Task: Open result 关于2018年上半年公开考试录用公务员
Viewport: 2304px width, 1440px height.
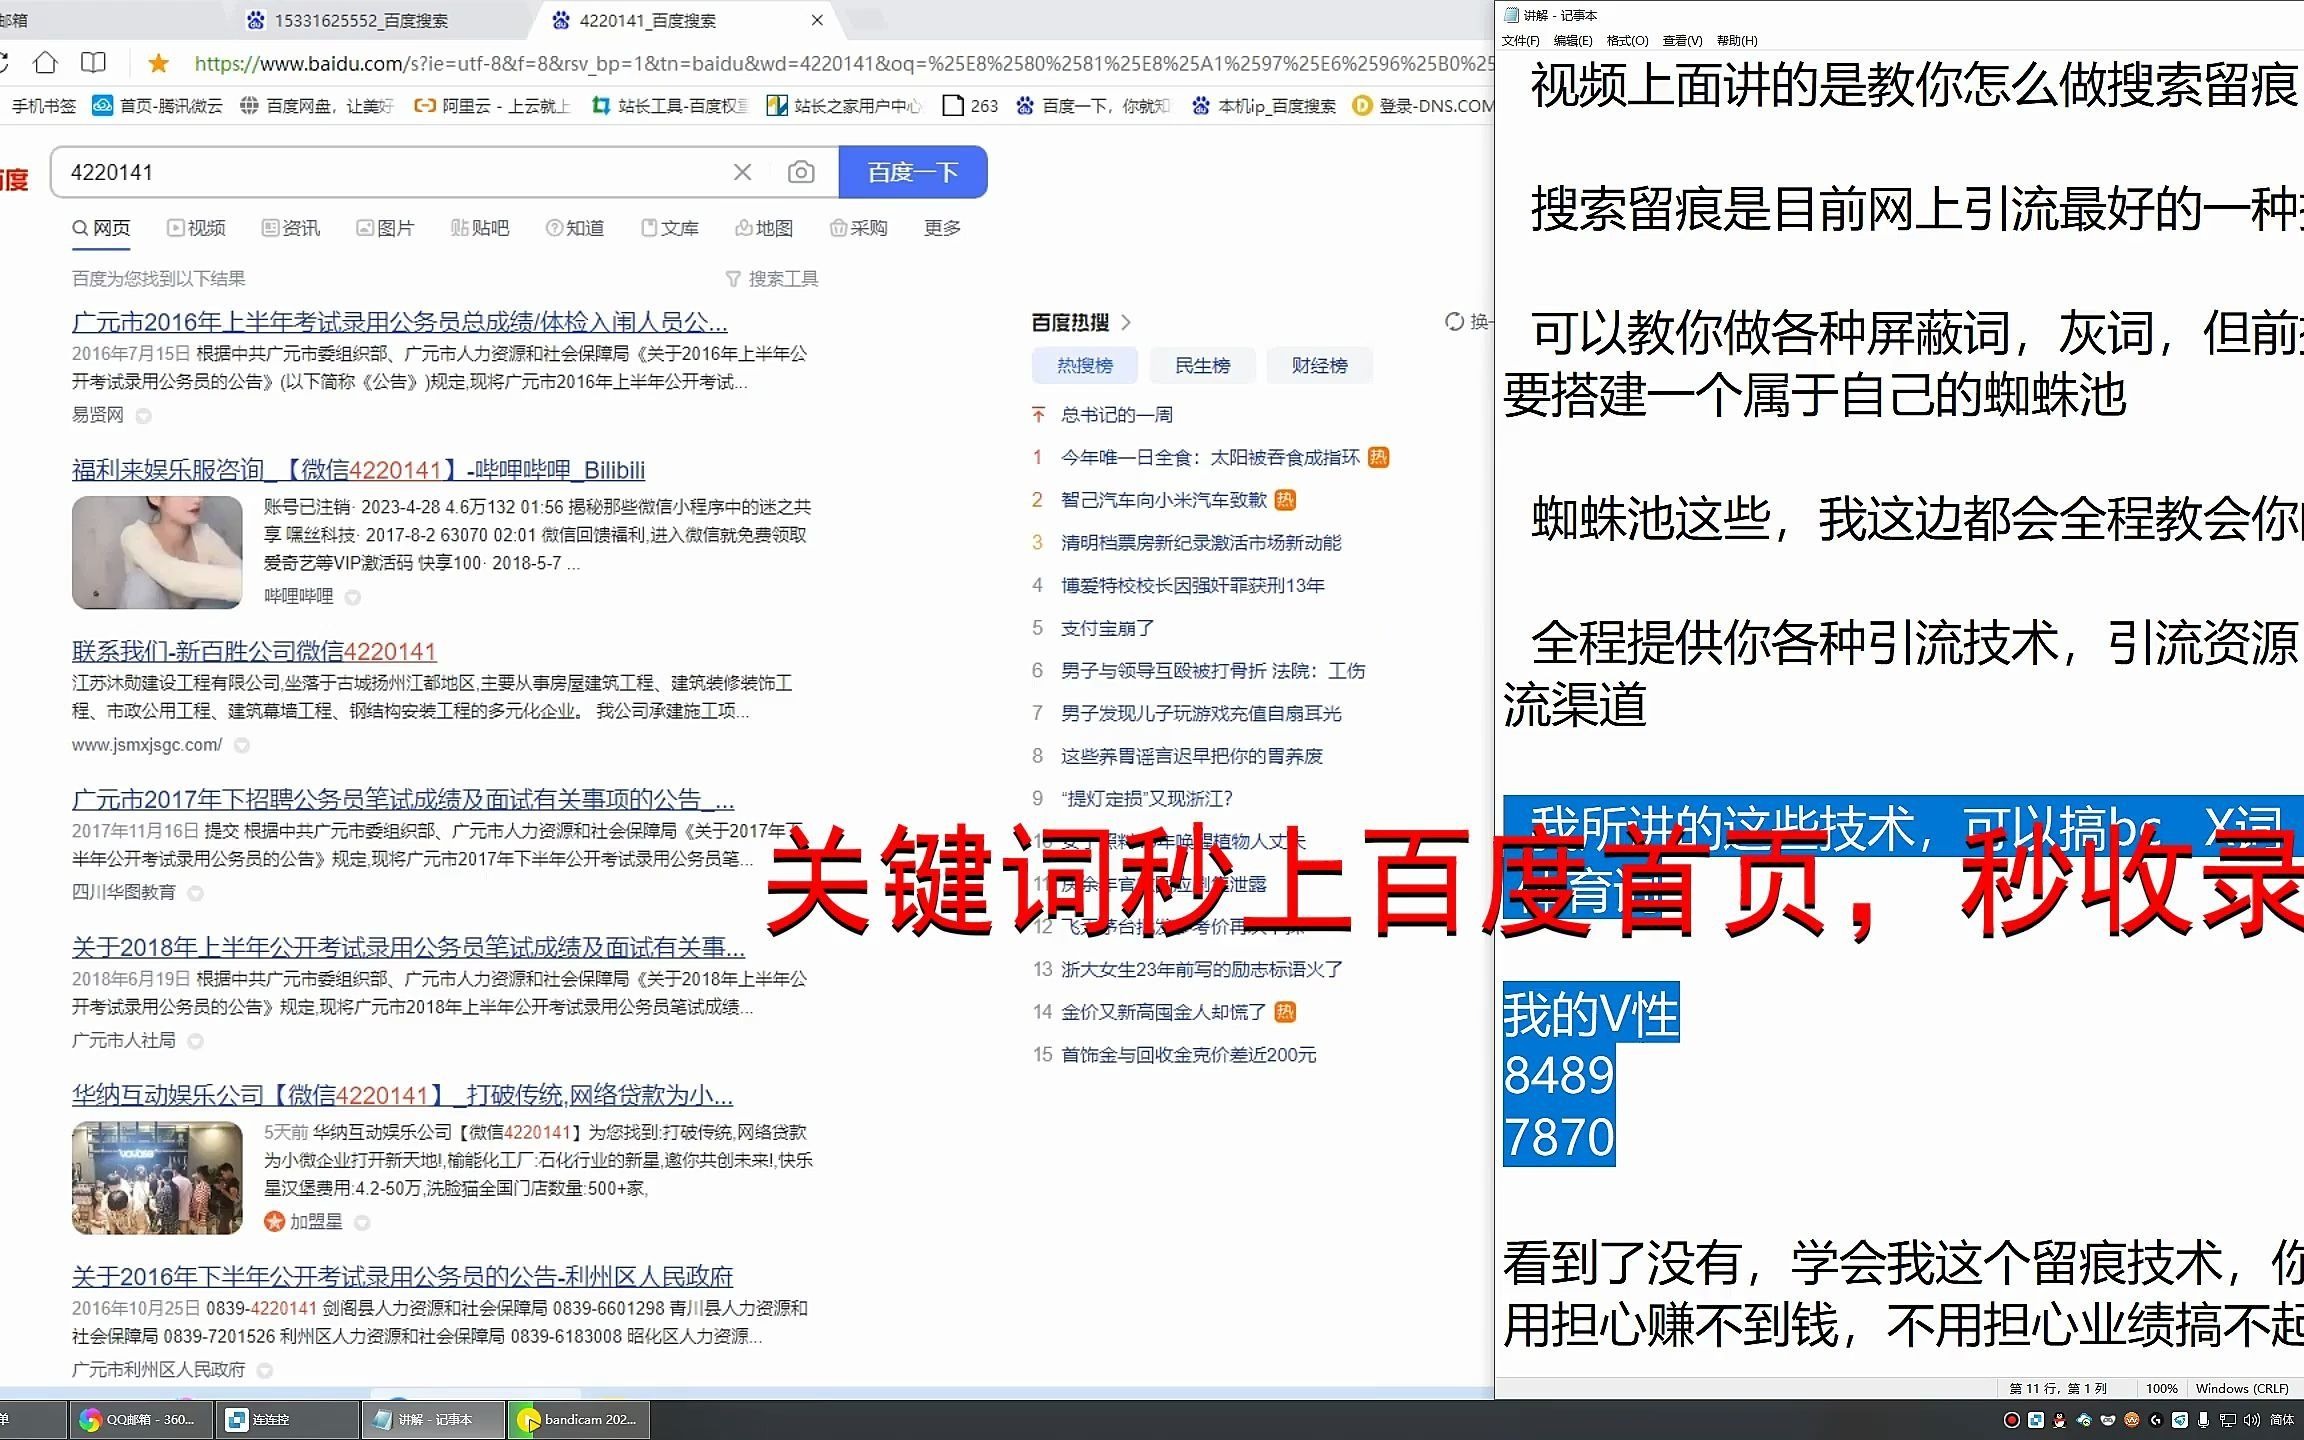Action: [408, 947]
